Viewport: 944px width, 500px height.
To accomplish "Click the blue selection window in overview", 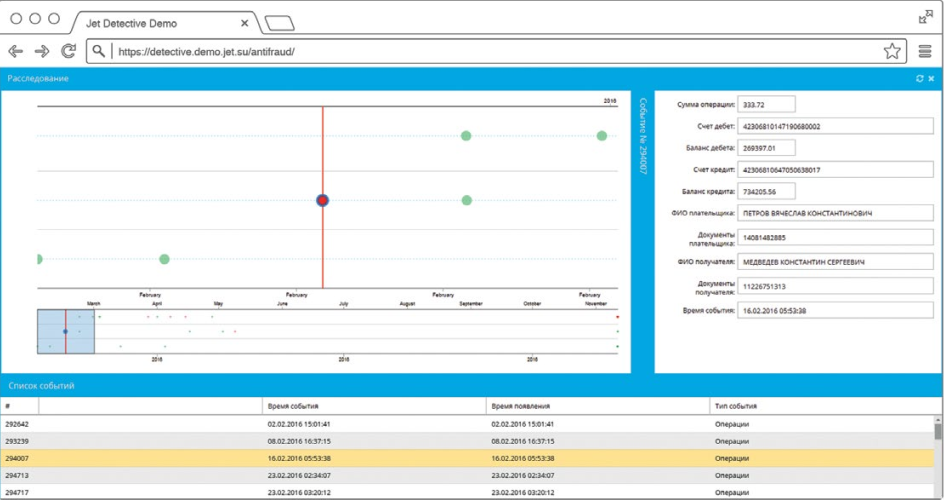I will tap(66, 332).
